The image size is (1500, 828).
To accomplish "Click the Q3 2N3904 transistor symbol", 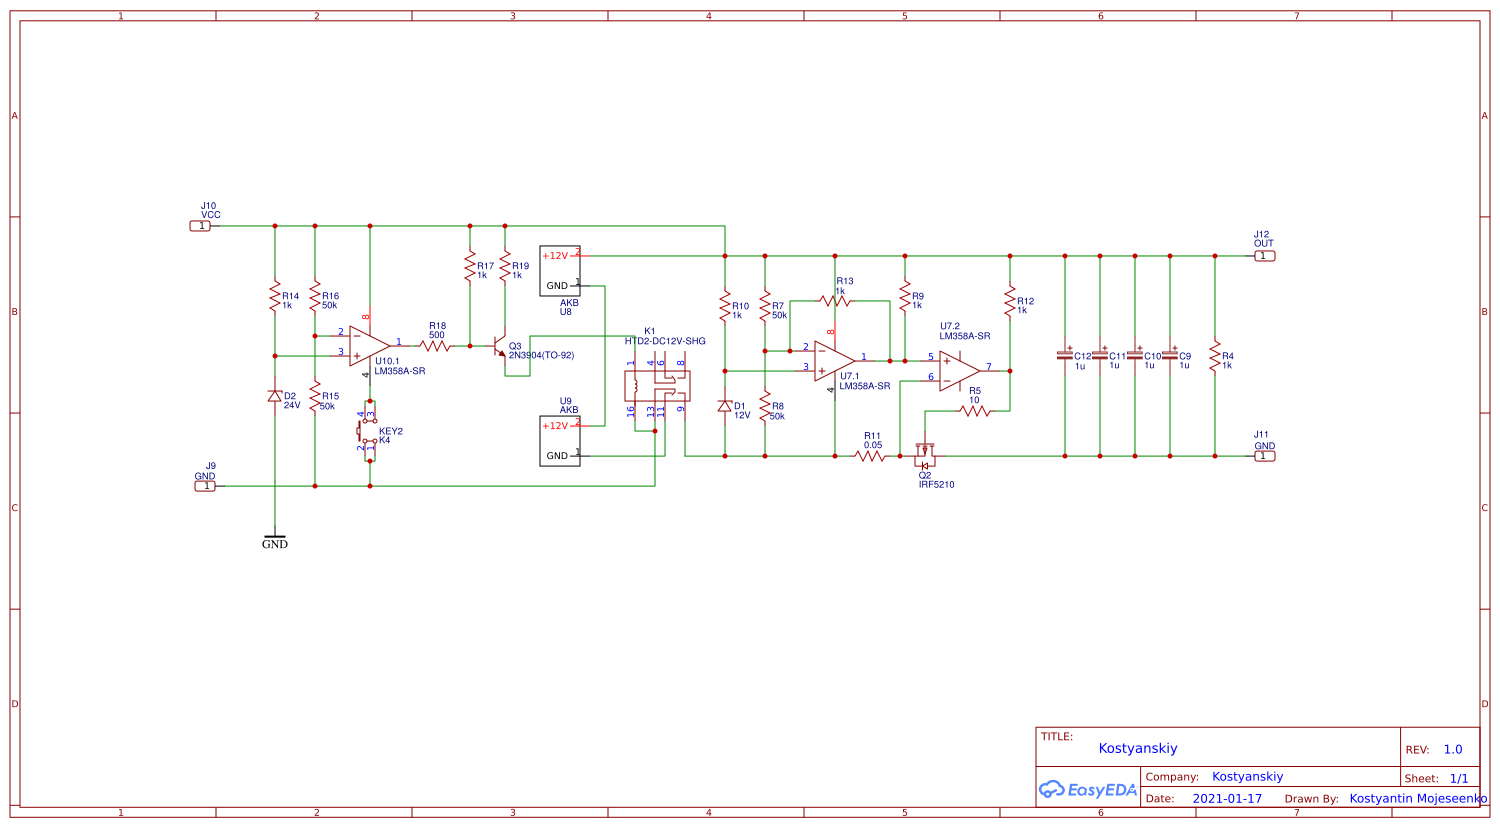I will [500, 347].
